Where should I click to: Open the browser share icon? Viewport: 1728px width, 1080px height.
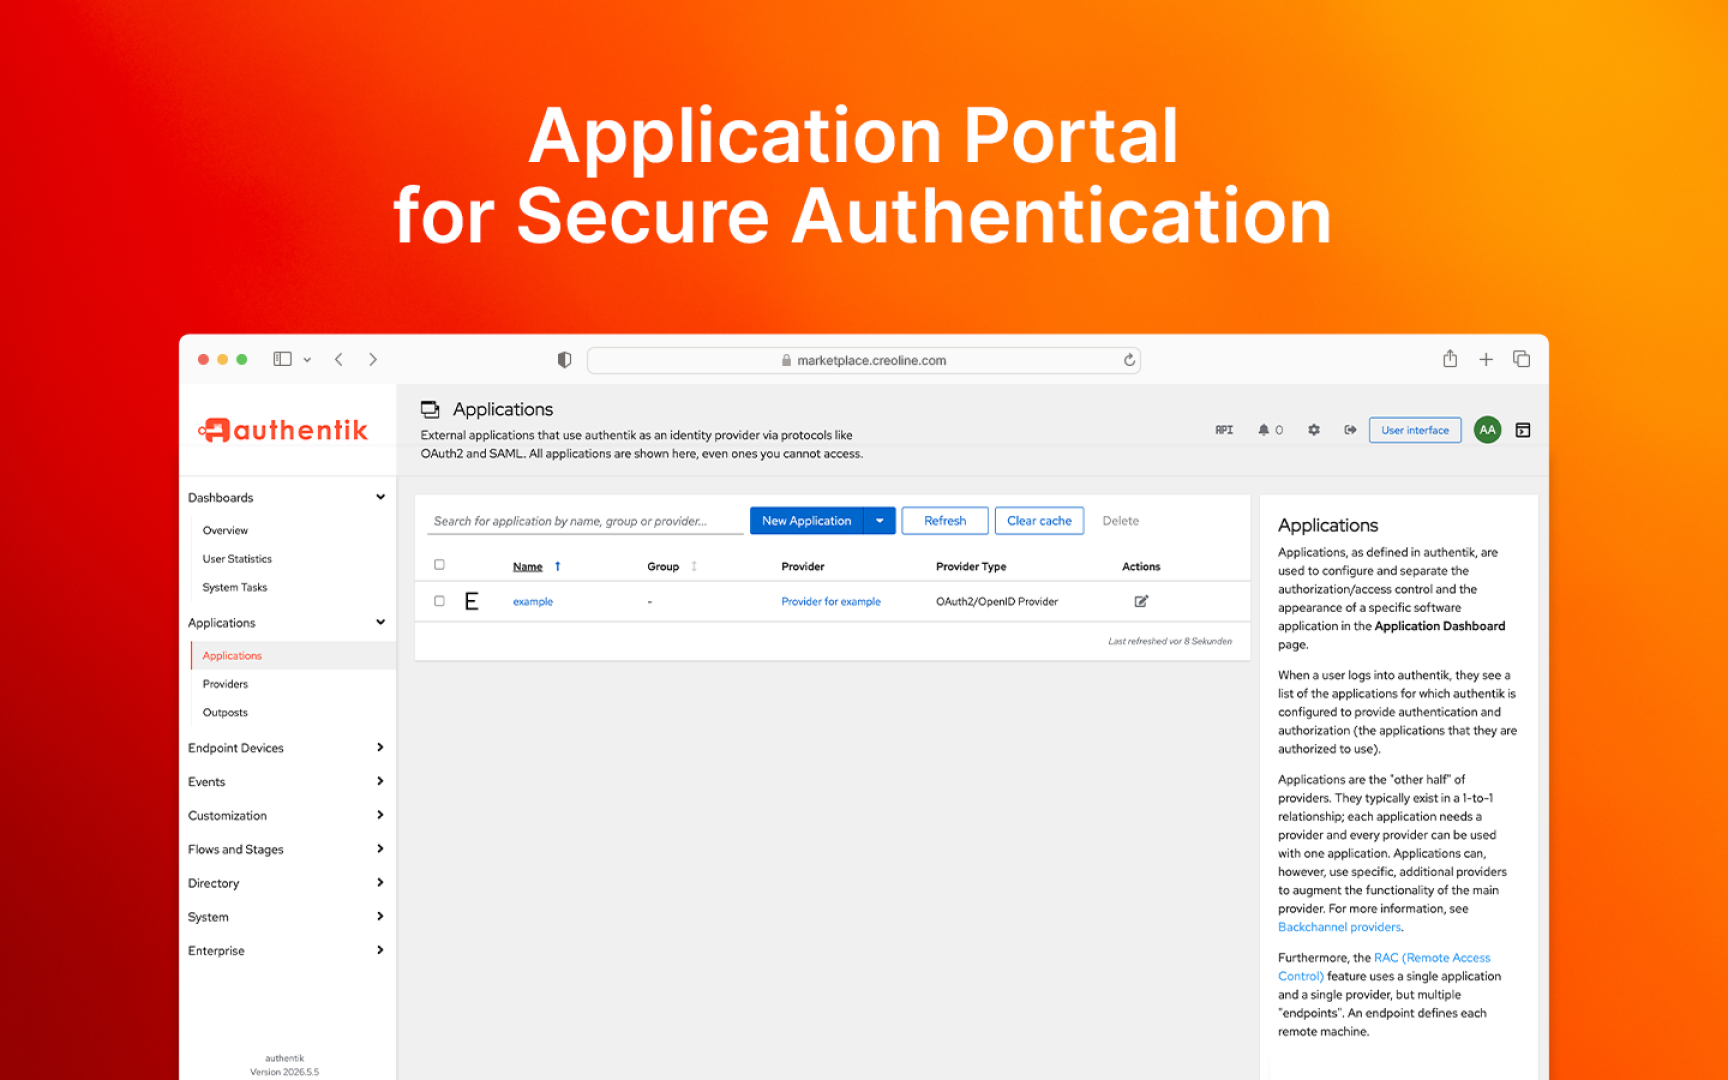click(x=1450, y=358)
